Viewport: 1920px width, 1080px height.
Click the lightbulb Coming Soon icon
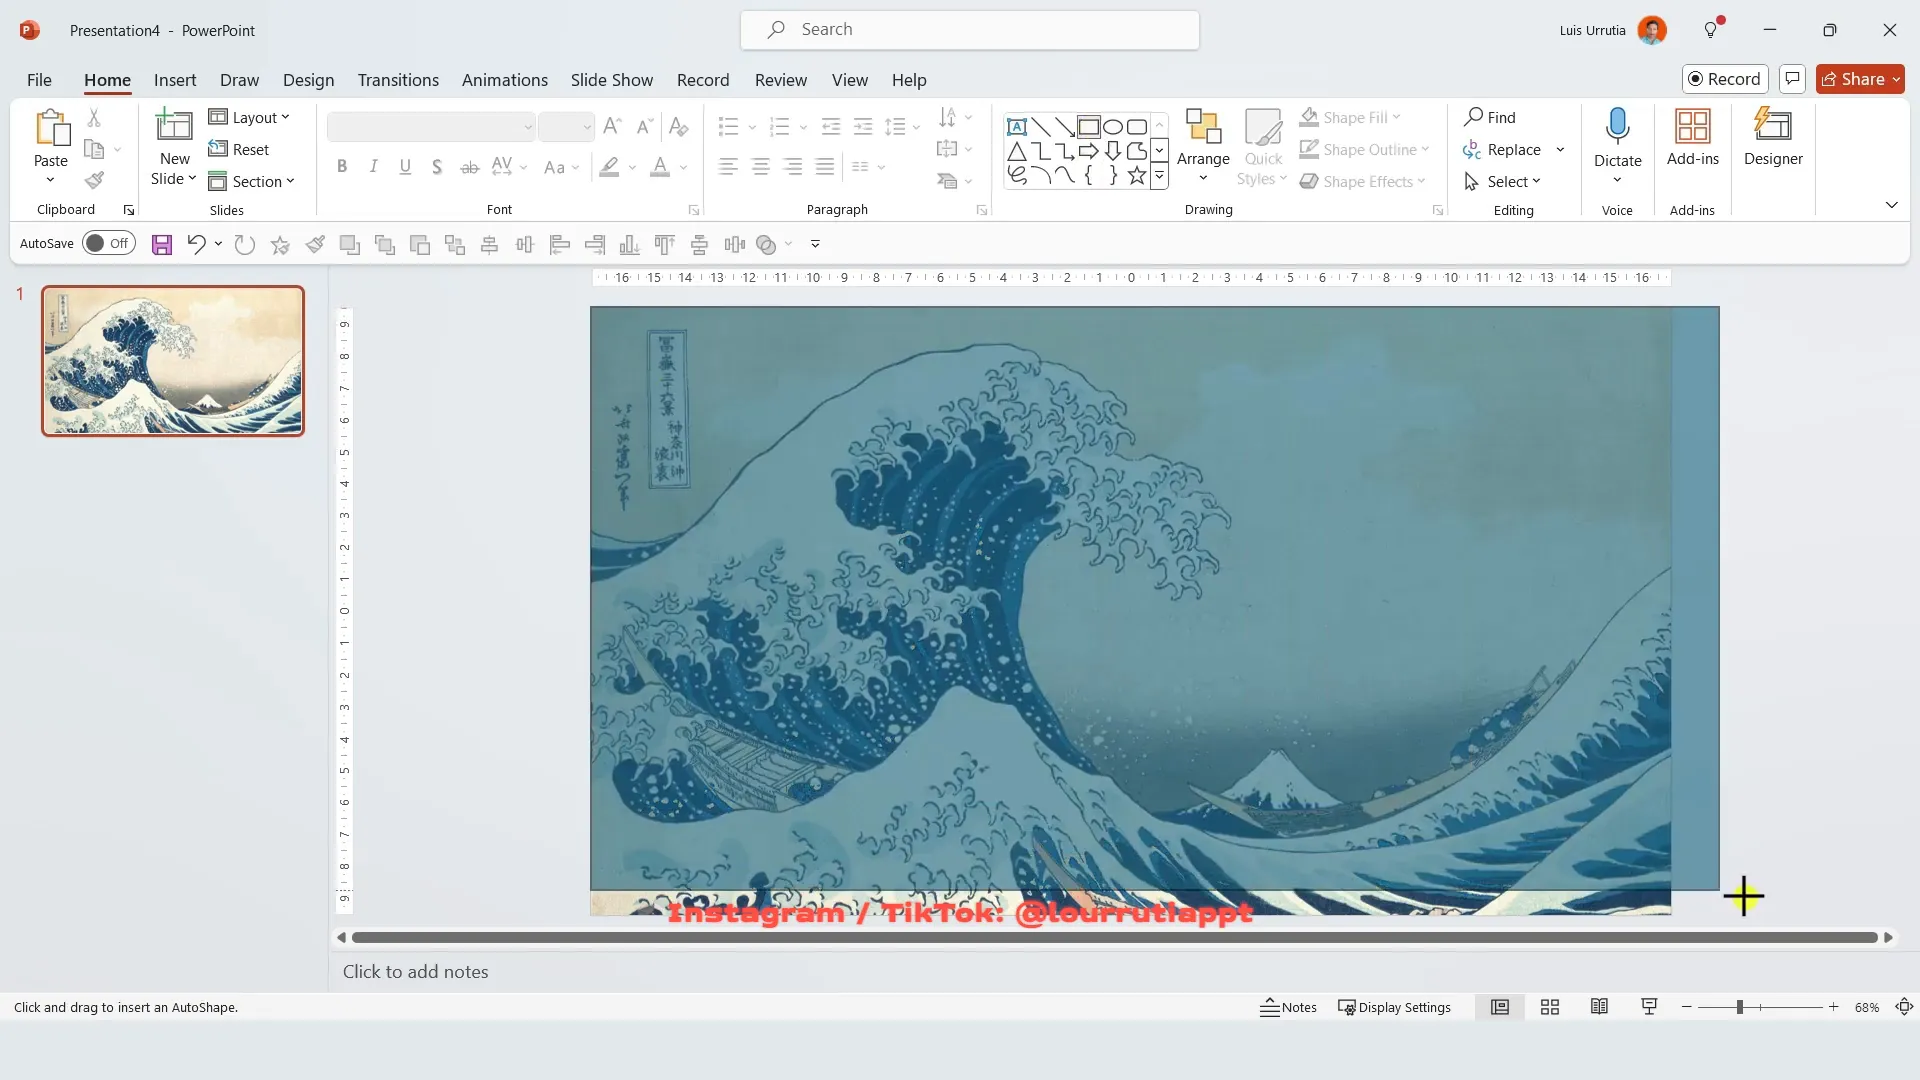pos(1712,30)
